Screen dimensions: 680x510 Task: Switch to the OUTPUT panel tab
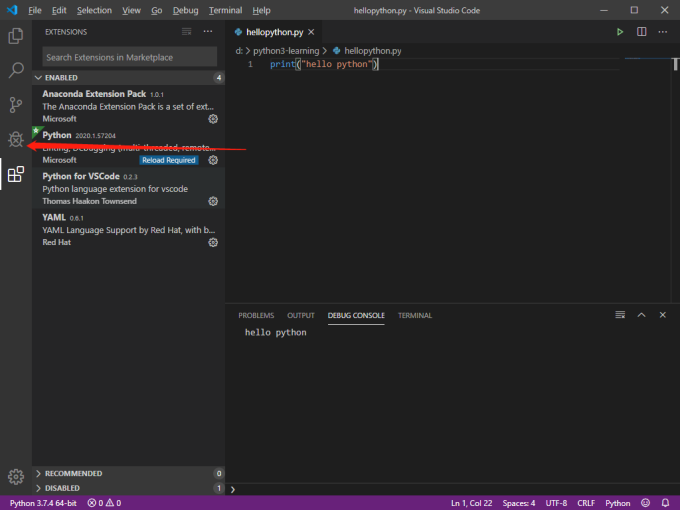pyautogui.click(x=301, y=315)
